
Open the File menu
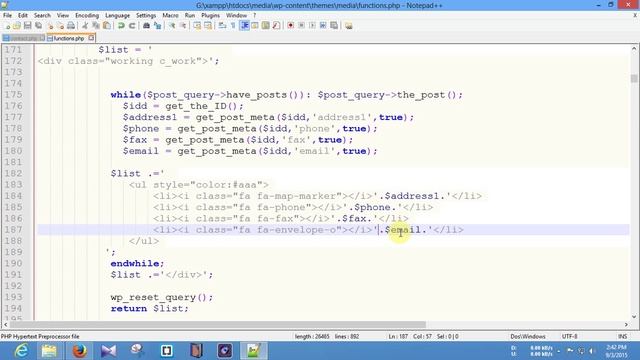point(7,16)
